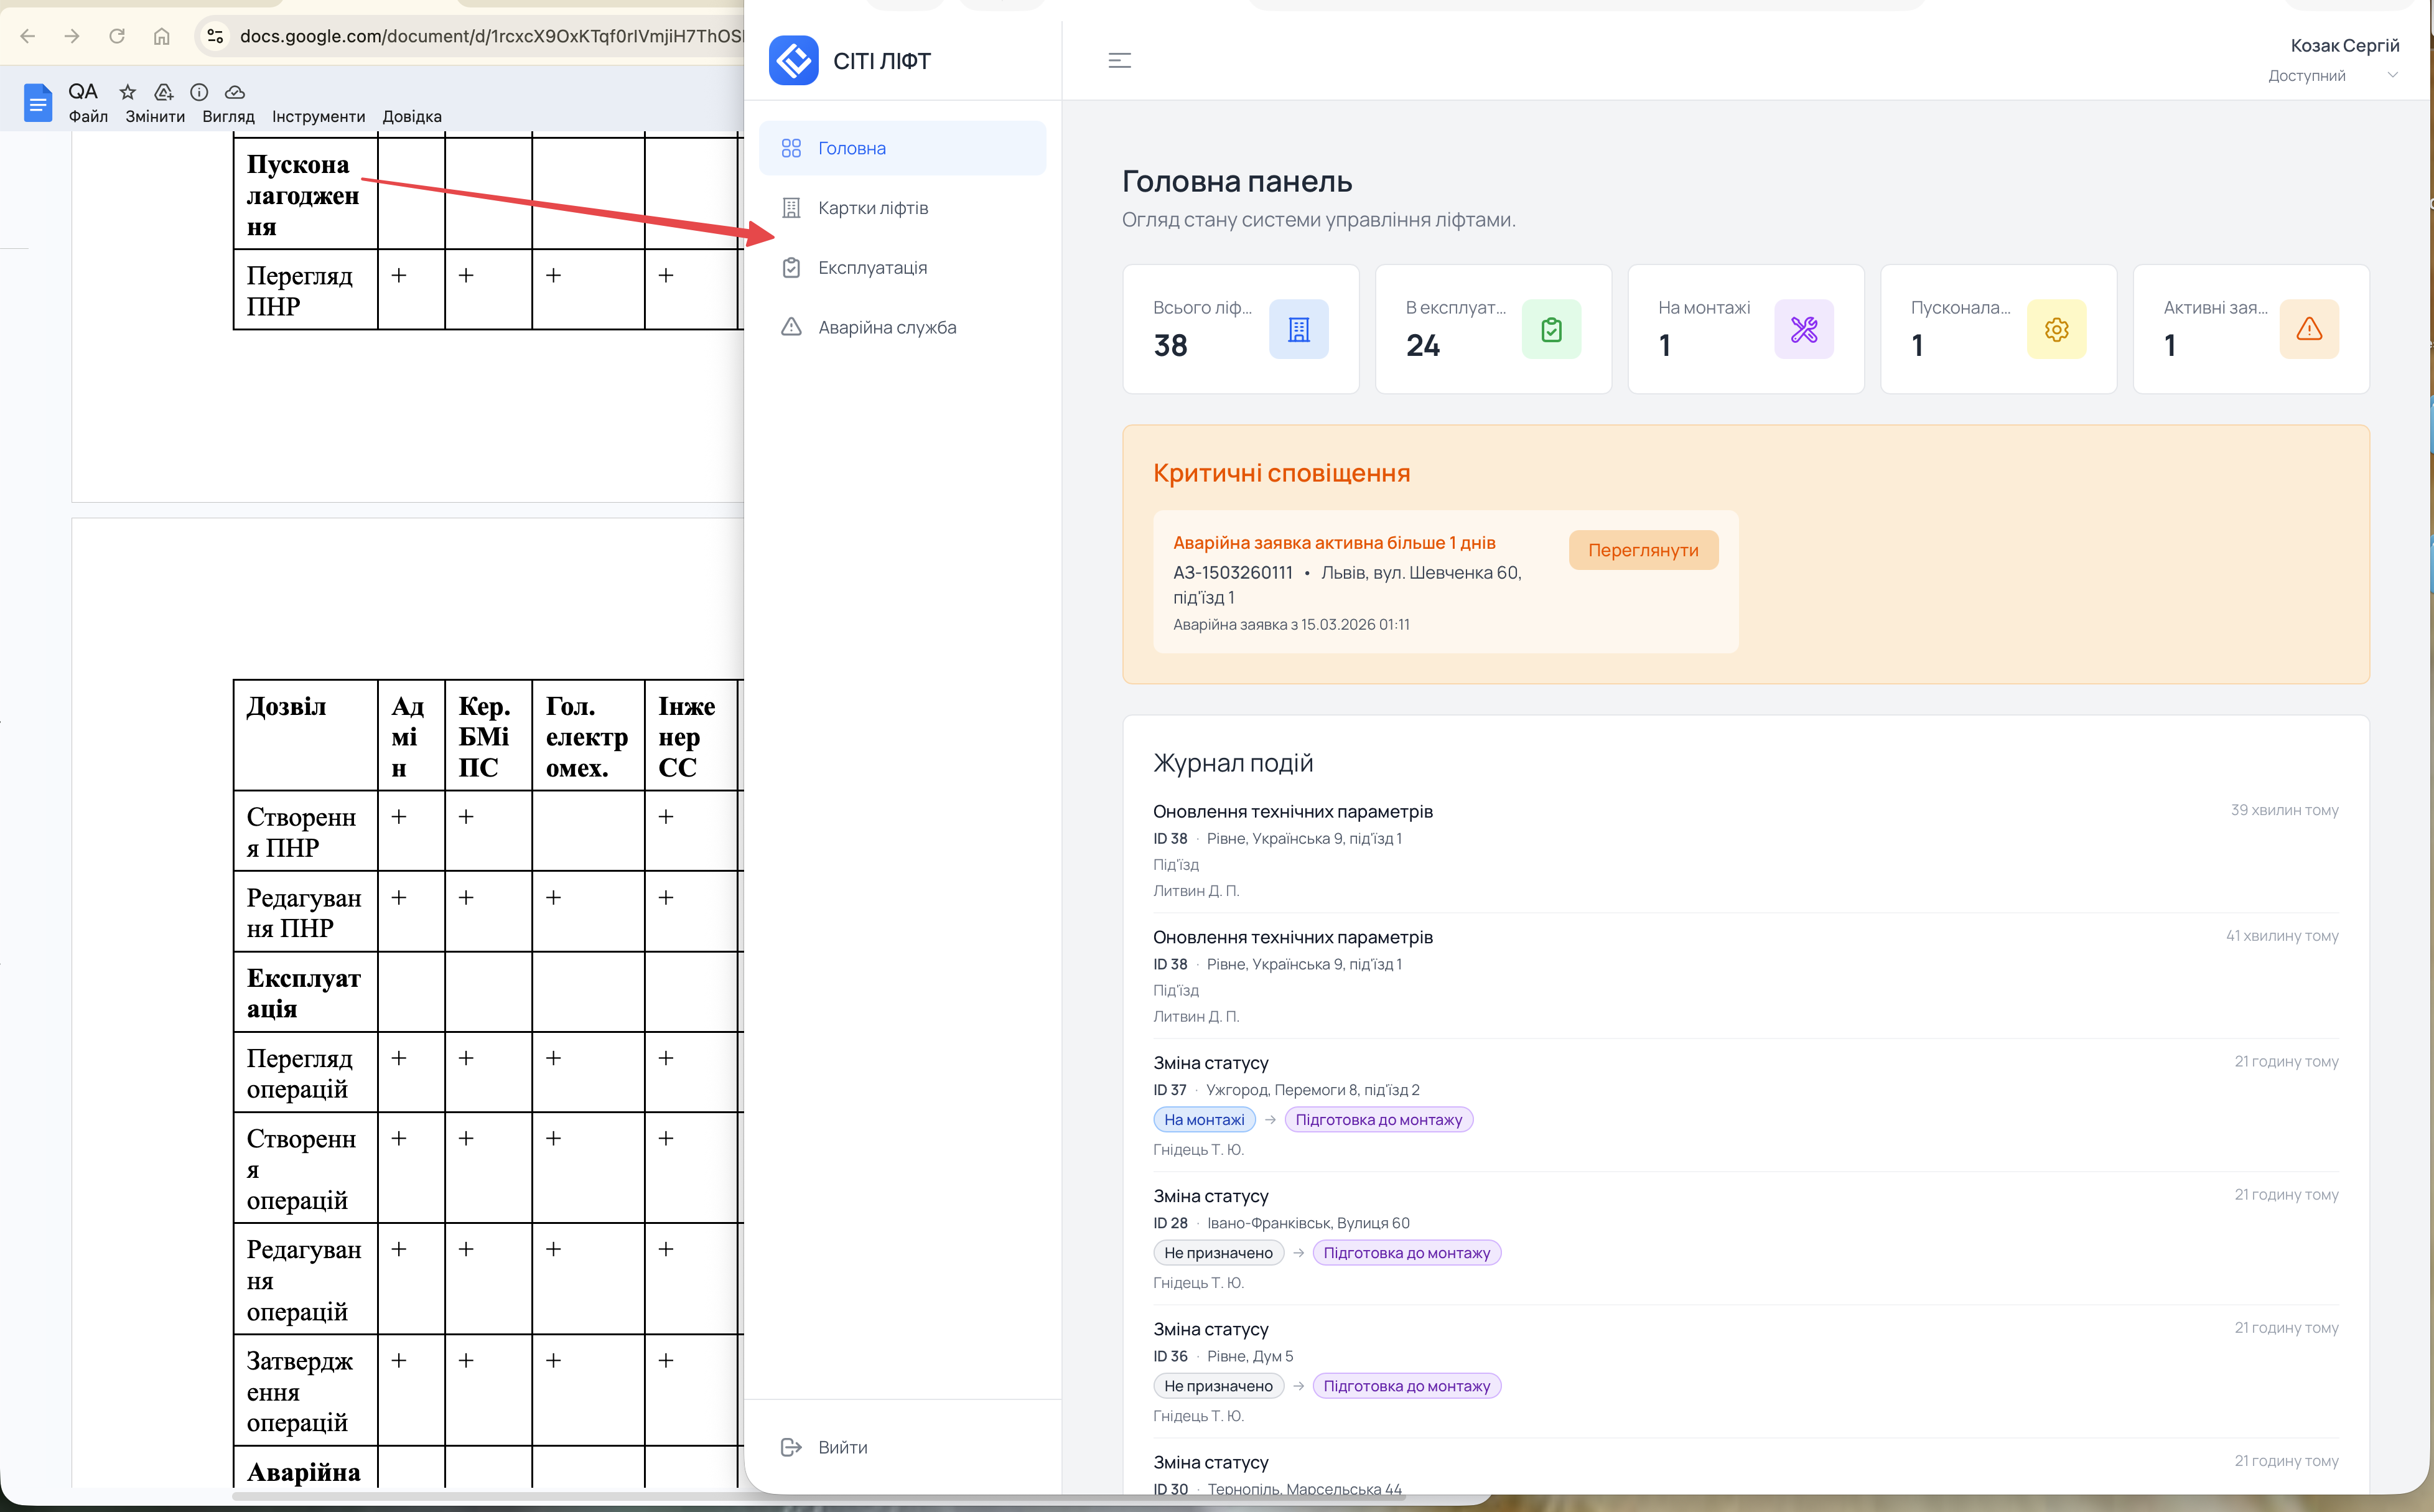Open the Довідка menu
The width and height of the screenshot is (2434, 1512).
click(411, 117)
